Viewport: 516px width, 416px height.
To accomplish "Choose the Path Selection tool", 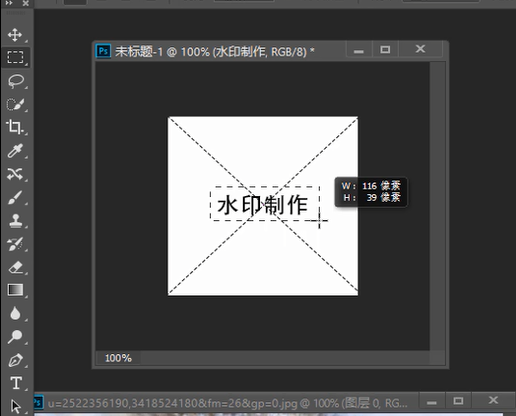I will pyautogui.click(x=16, y=407).
